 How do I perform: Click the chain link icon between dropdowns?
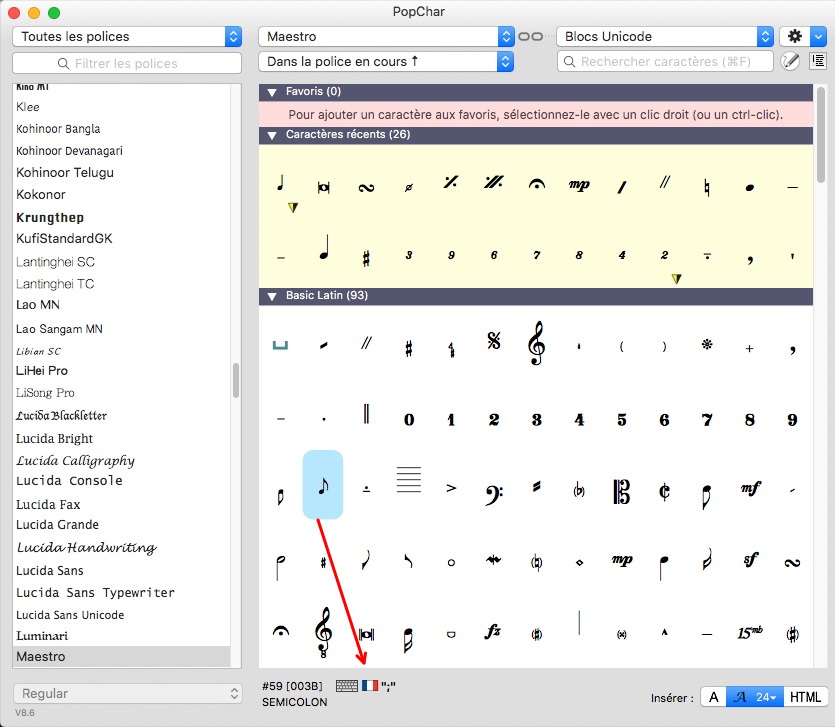[530, 36]
